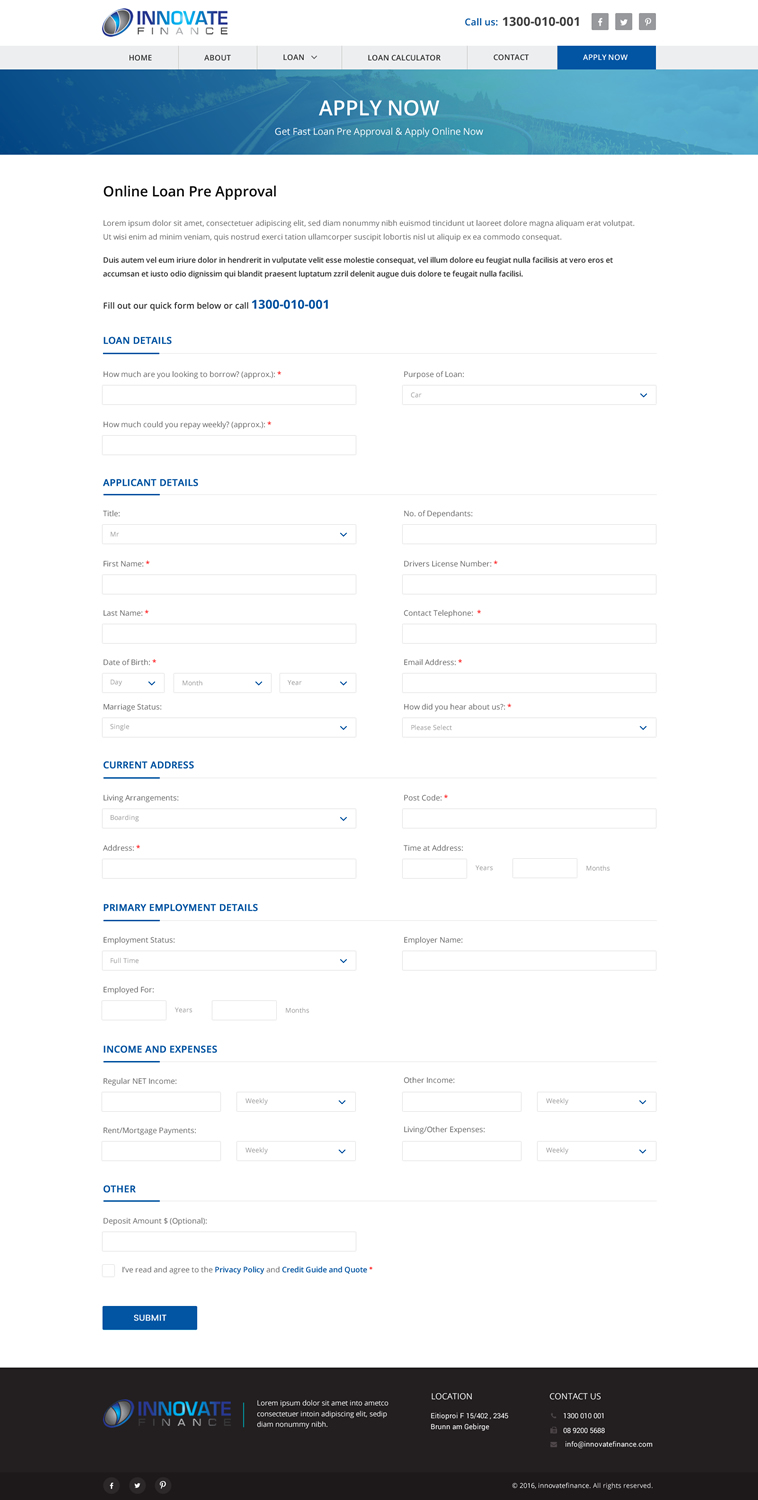This screenshot has height=1500, width=758.
Task: Open the footer Pinterest round icon
Action: (163, 1485)
